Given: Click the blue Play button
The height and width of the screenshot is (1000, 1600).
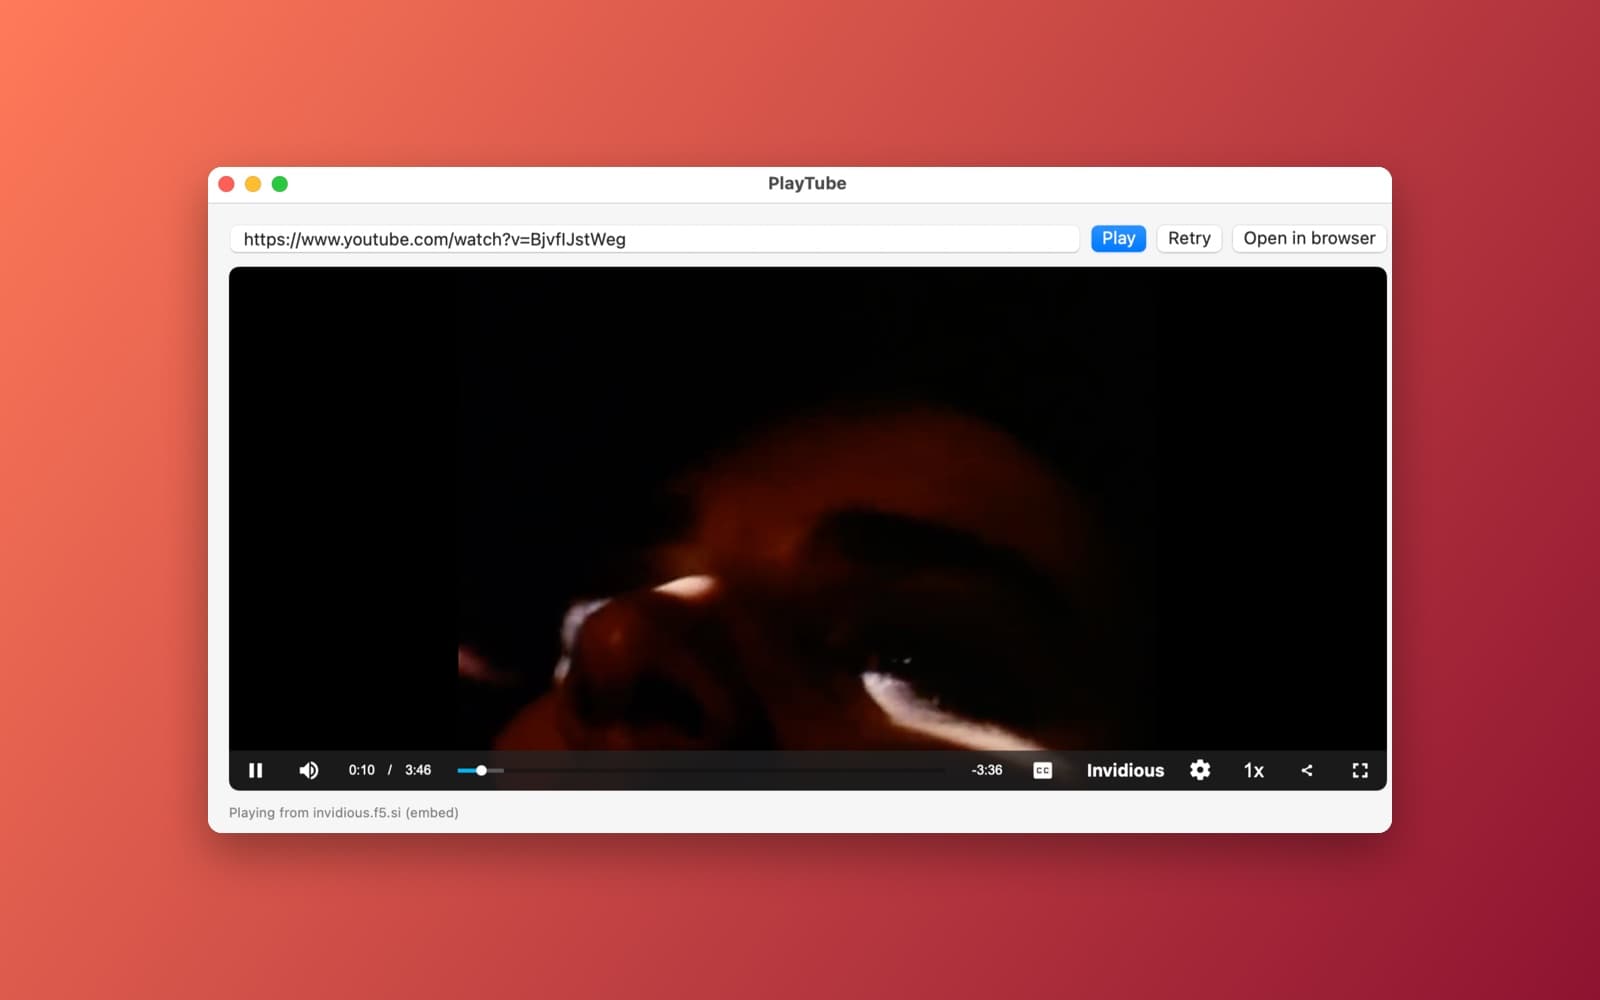Looking at the screenshot, I should tap(1118, 238).
